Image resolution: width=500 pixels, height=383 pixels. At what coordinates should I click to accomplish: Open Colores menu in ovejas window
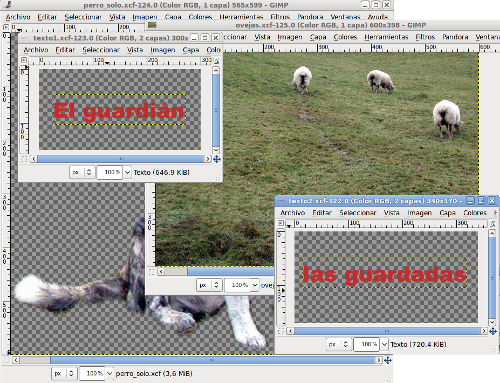click(x=345, y=37)
